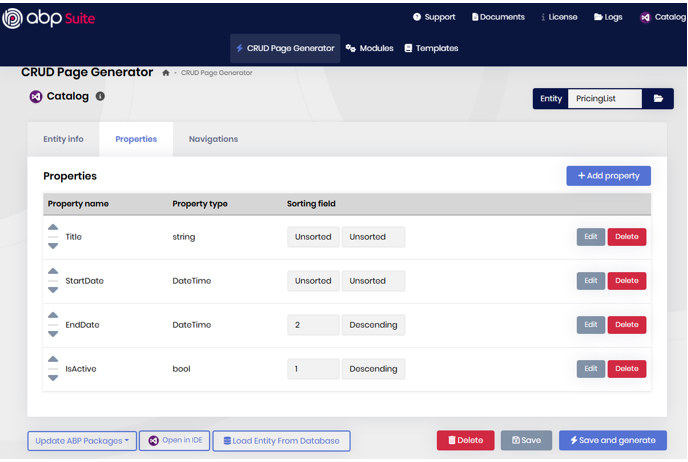This screenshot has height=462, width=688.
Task: Switch to the Navigations tab
Action: pos(213,139)
